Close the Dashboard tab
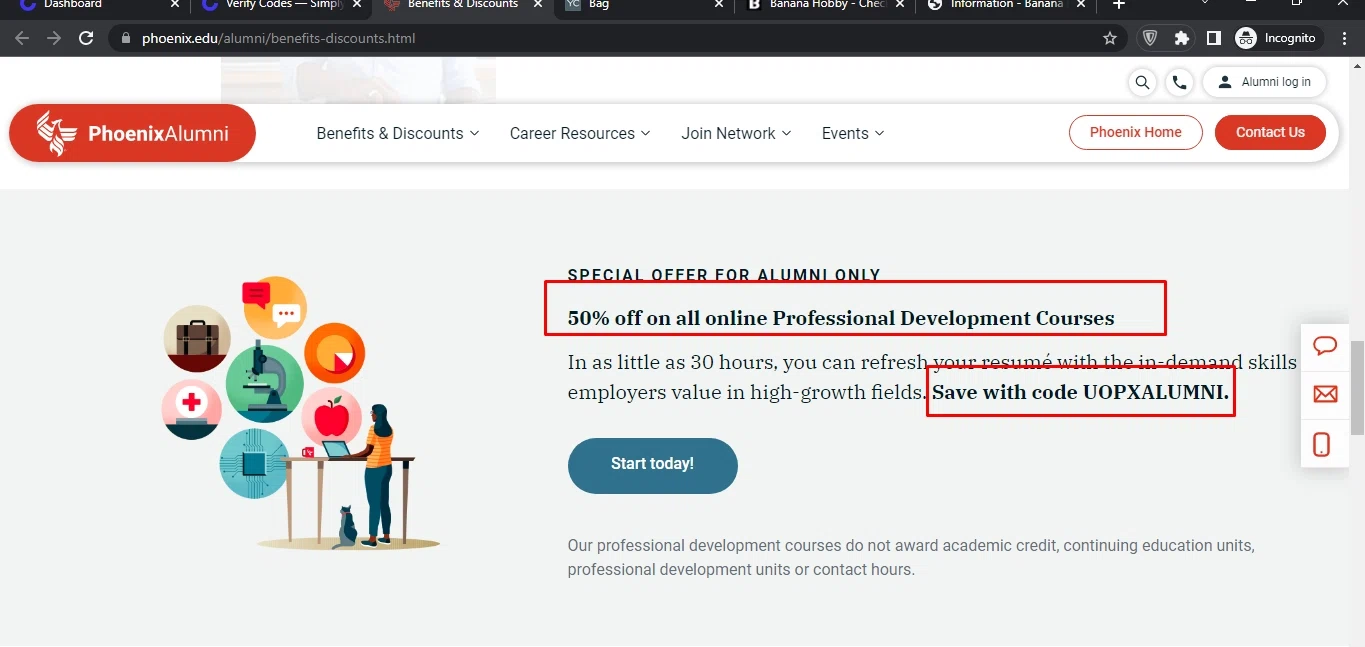The height and width of the screenshot is (647, 1365). (x=175, y=5)
